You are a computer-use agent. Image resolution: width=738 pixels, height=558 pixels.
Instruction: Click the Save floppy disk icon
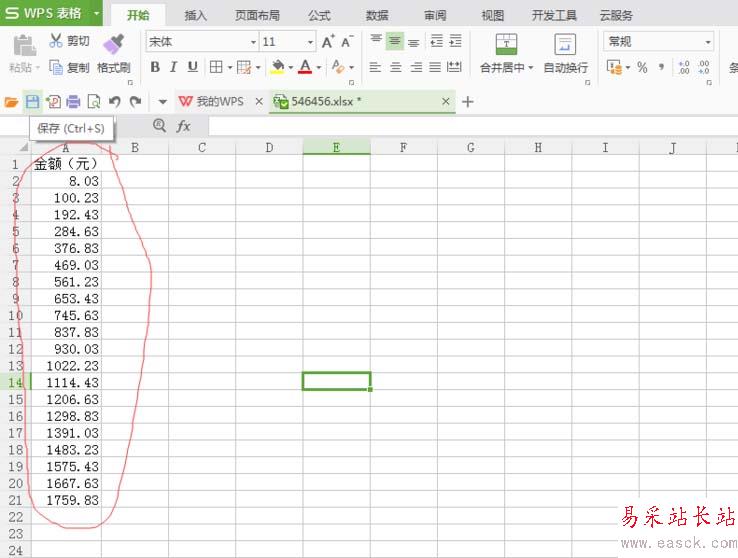coord(32,102)
